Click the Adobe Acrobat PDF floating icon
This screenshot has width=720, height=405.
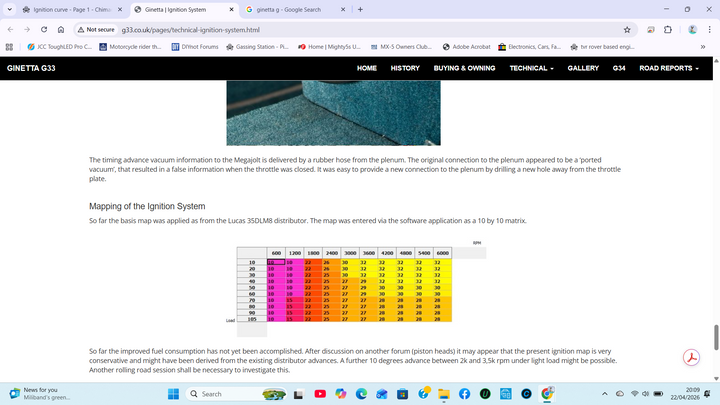[x=690, y=359]
